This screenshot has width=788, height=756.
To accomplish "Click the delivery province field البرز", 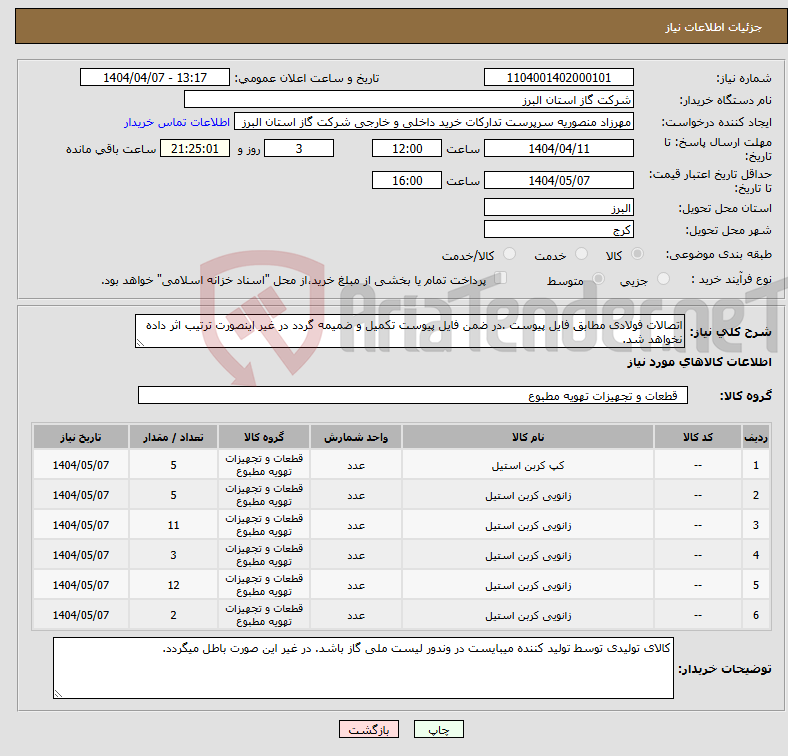I will (x=558, y=207).
